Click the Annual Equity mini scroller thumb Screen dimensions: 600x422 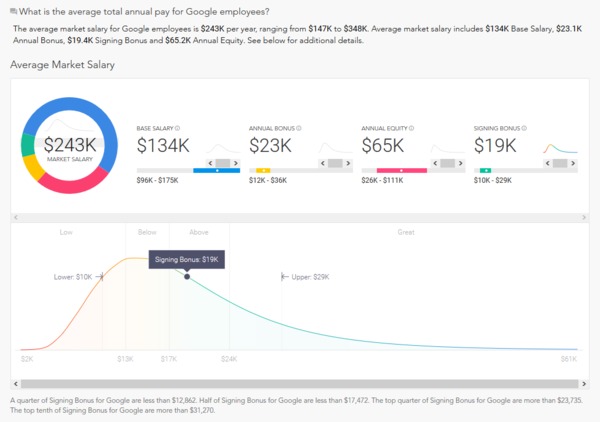coord(448,163)
